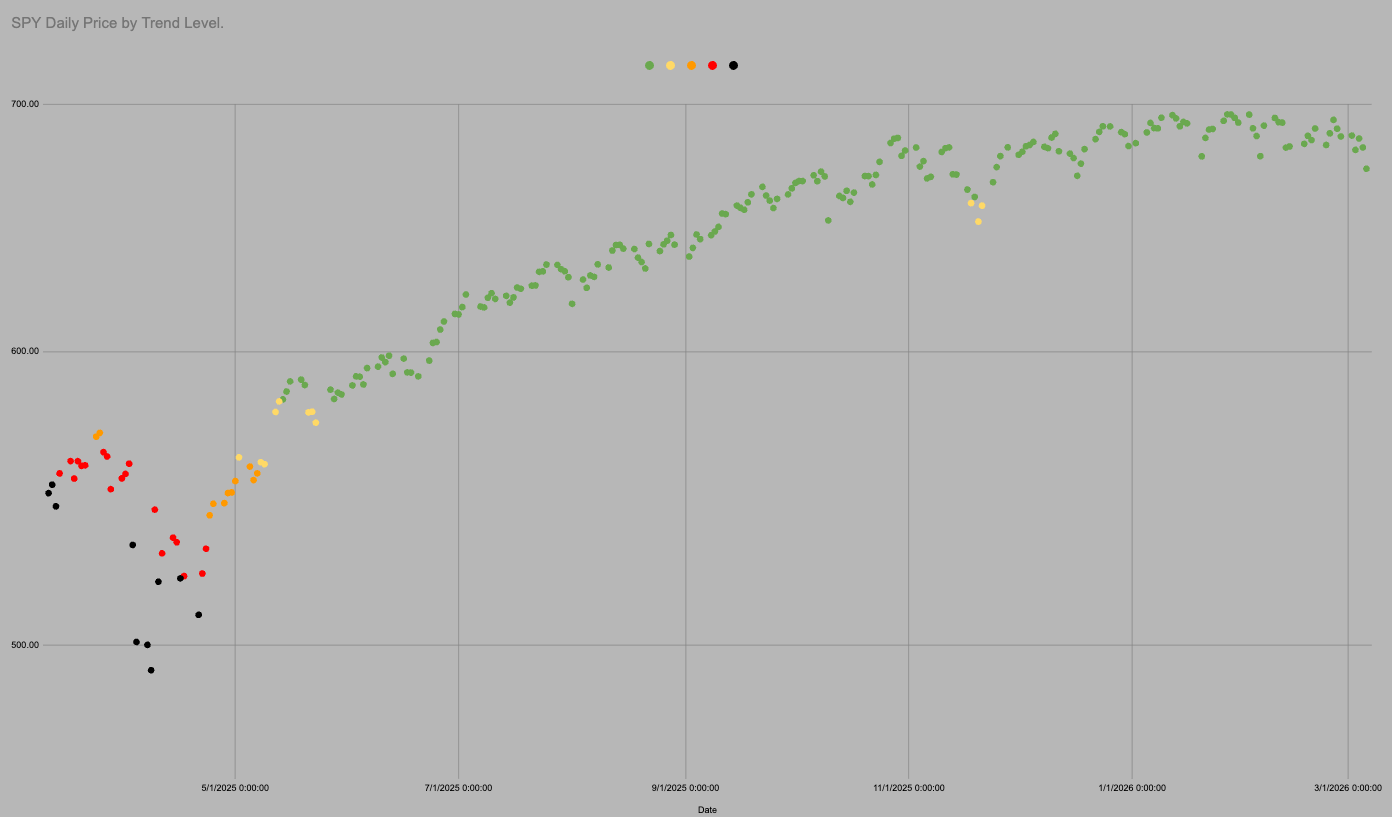
Task: Click the 500.00 y-axis label
Action: point(25,645)
